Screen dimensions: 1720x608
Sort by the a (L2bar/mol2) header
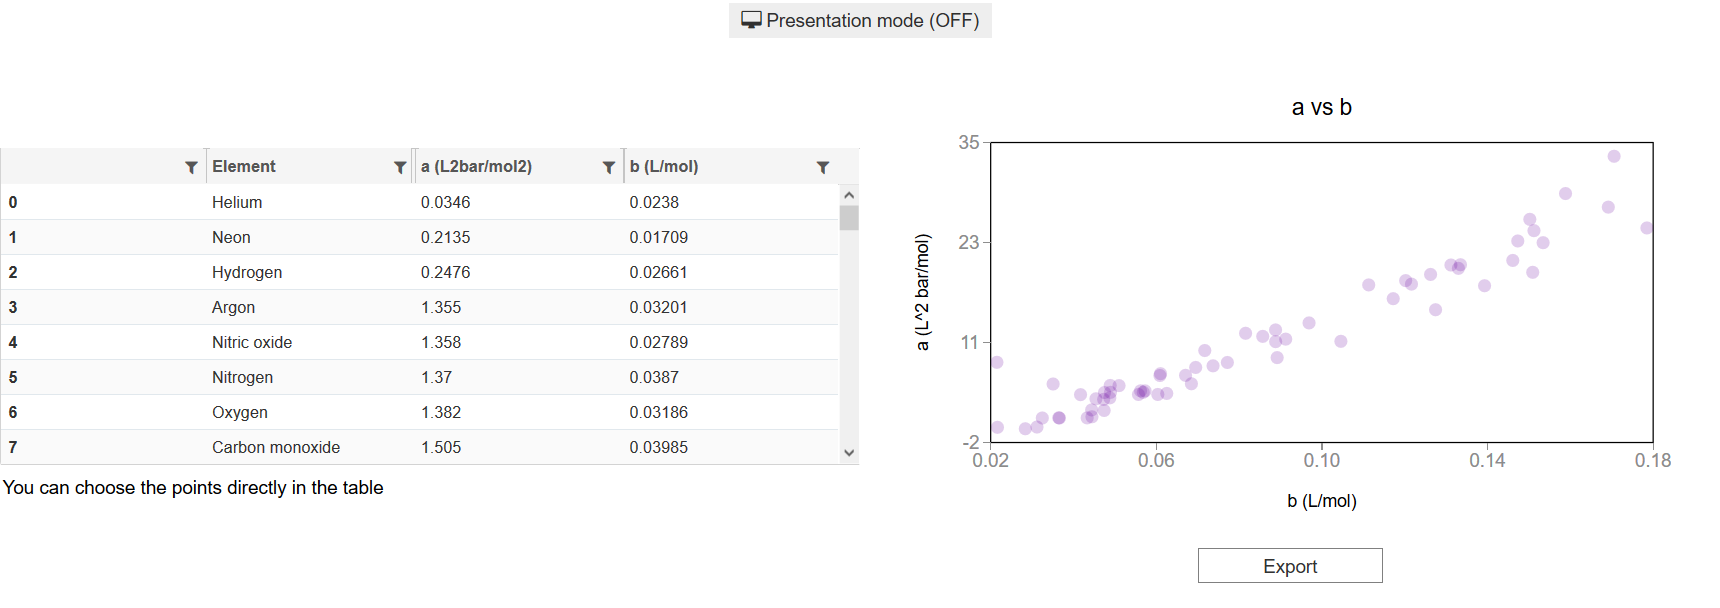pyautogui.click(x=476, y=167)
